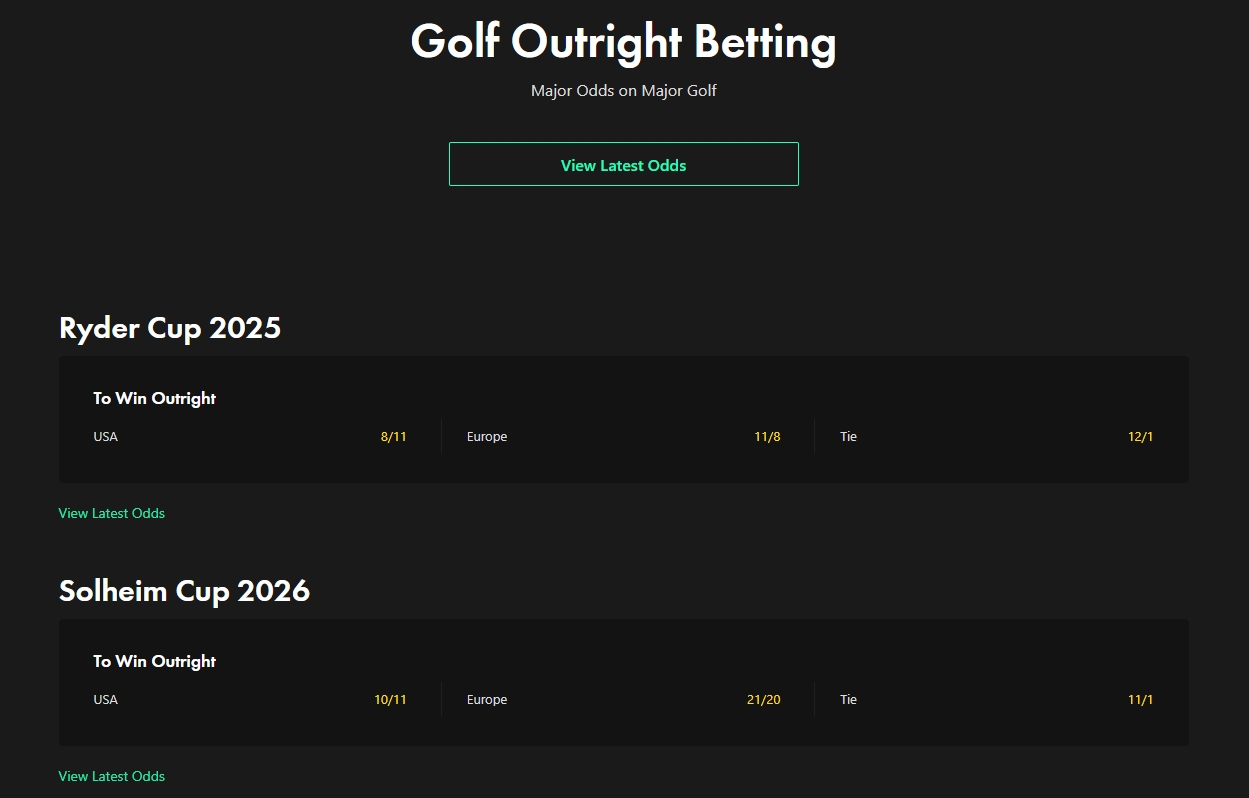Select the 10/11 odds in Solheim Cup
The width and height of the screenshot is (1249, 798).
click(390, 700)
